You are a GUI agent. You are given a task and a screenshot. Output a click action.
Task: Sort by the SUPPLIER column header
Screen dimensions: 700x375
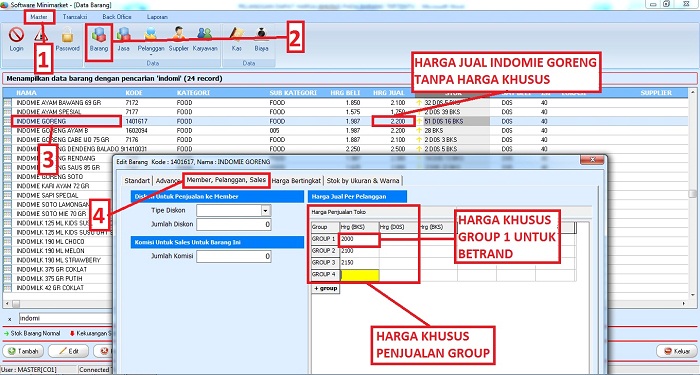pos(656,93)
